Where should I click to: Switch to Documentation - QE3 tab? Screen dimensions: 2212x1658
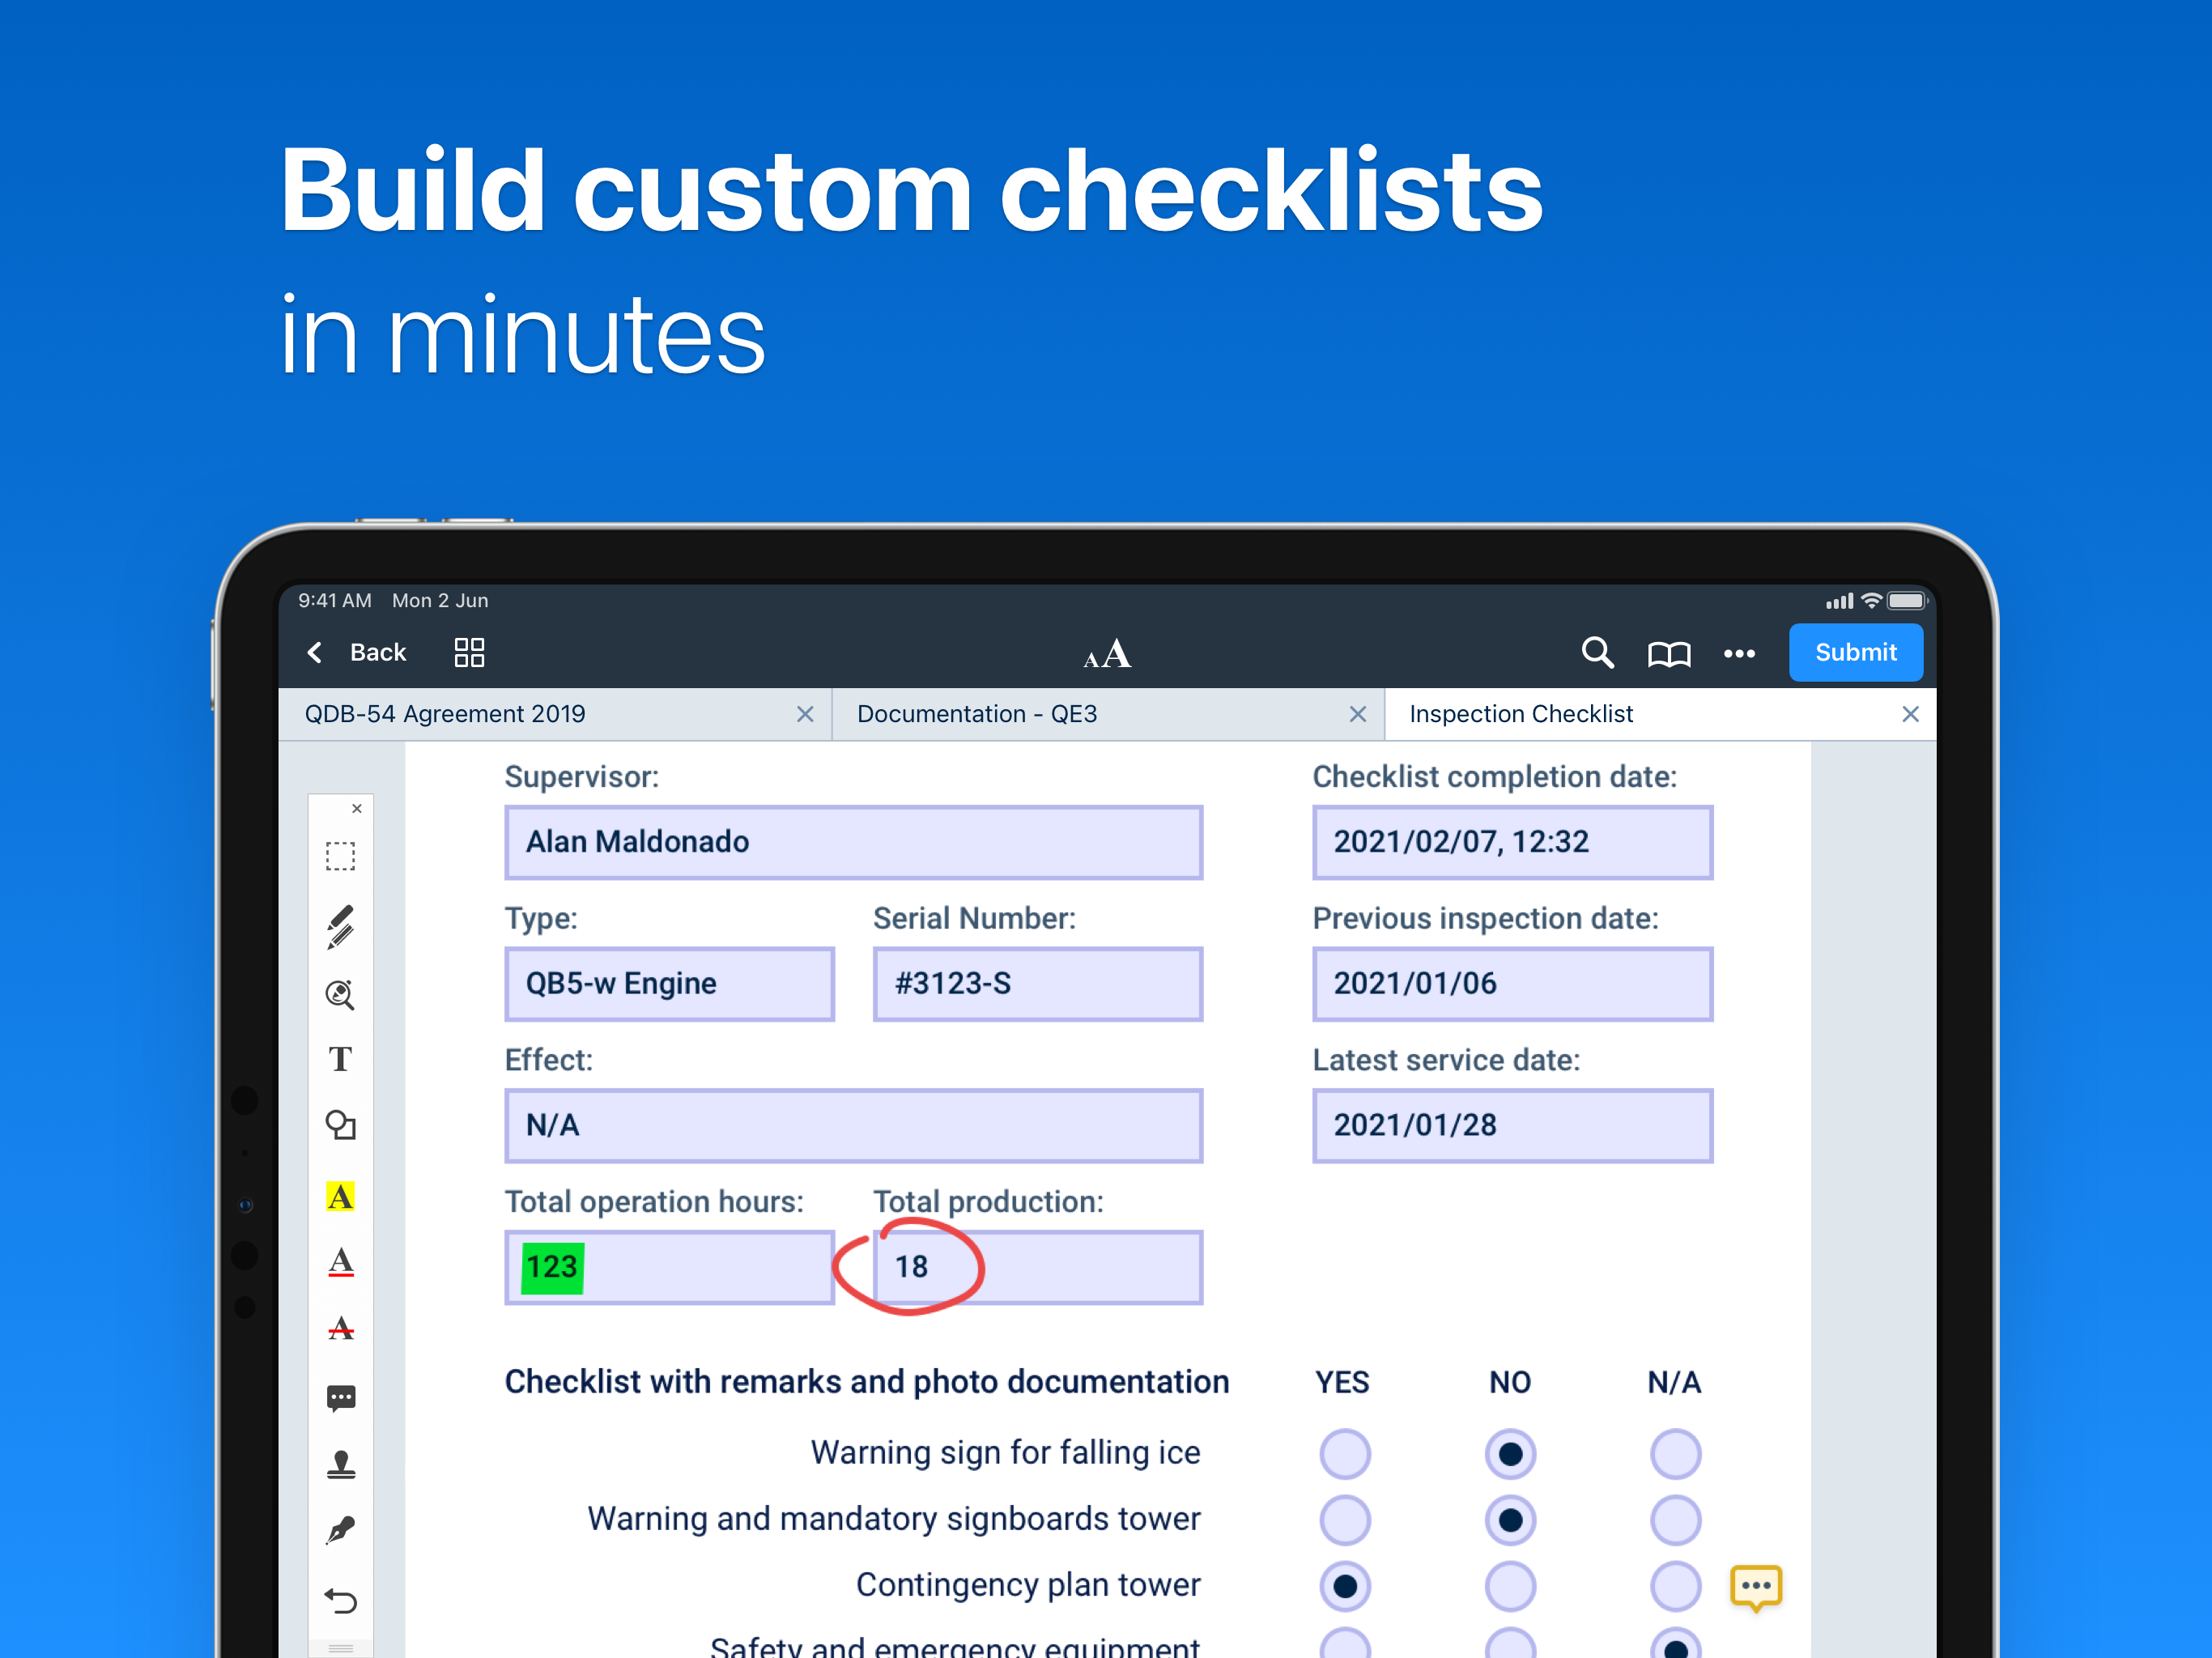977,714
